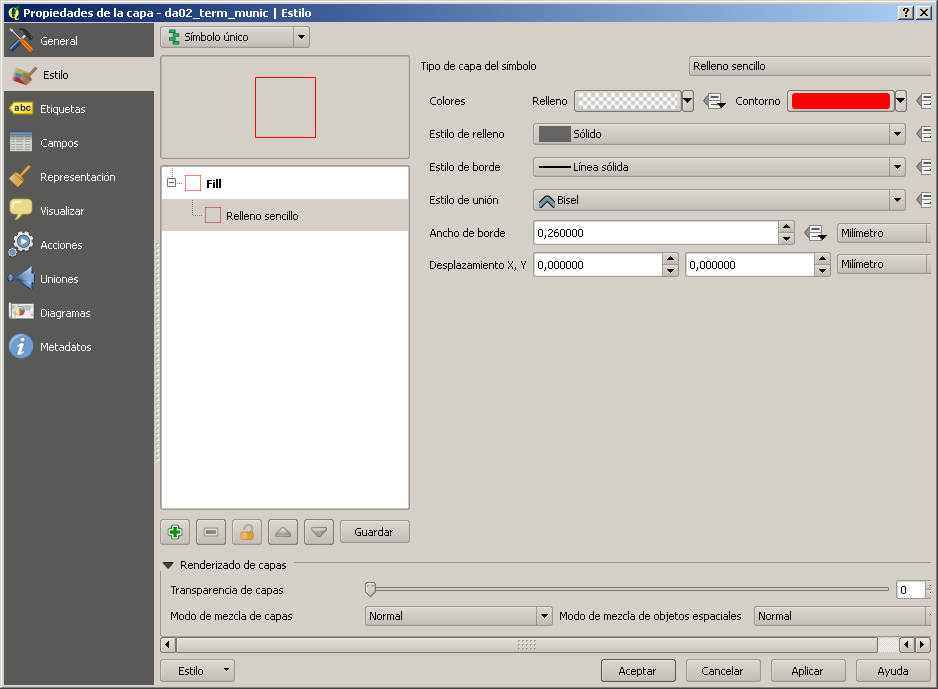Show the Metadatos tab
The width and height of the screenshot is (938, 689).
pyautogui.click(x=79, y=347)
